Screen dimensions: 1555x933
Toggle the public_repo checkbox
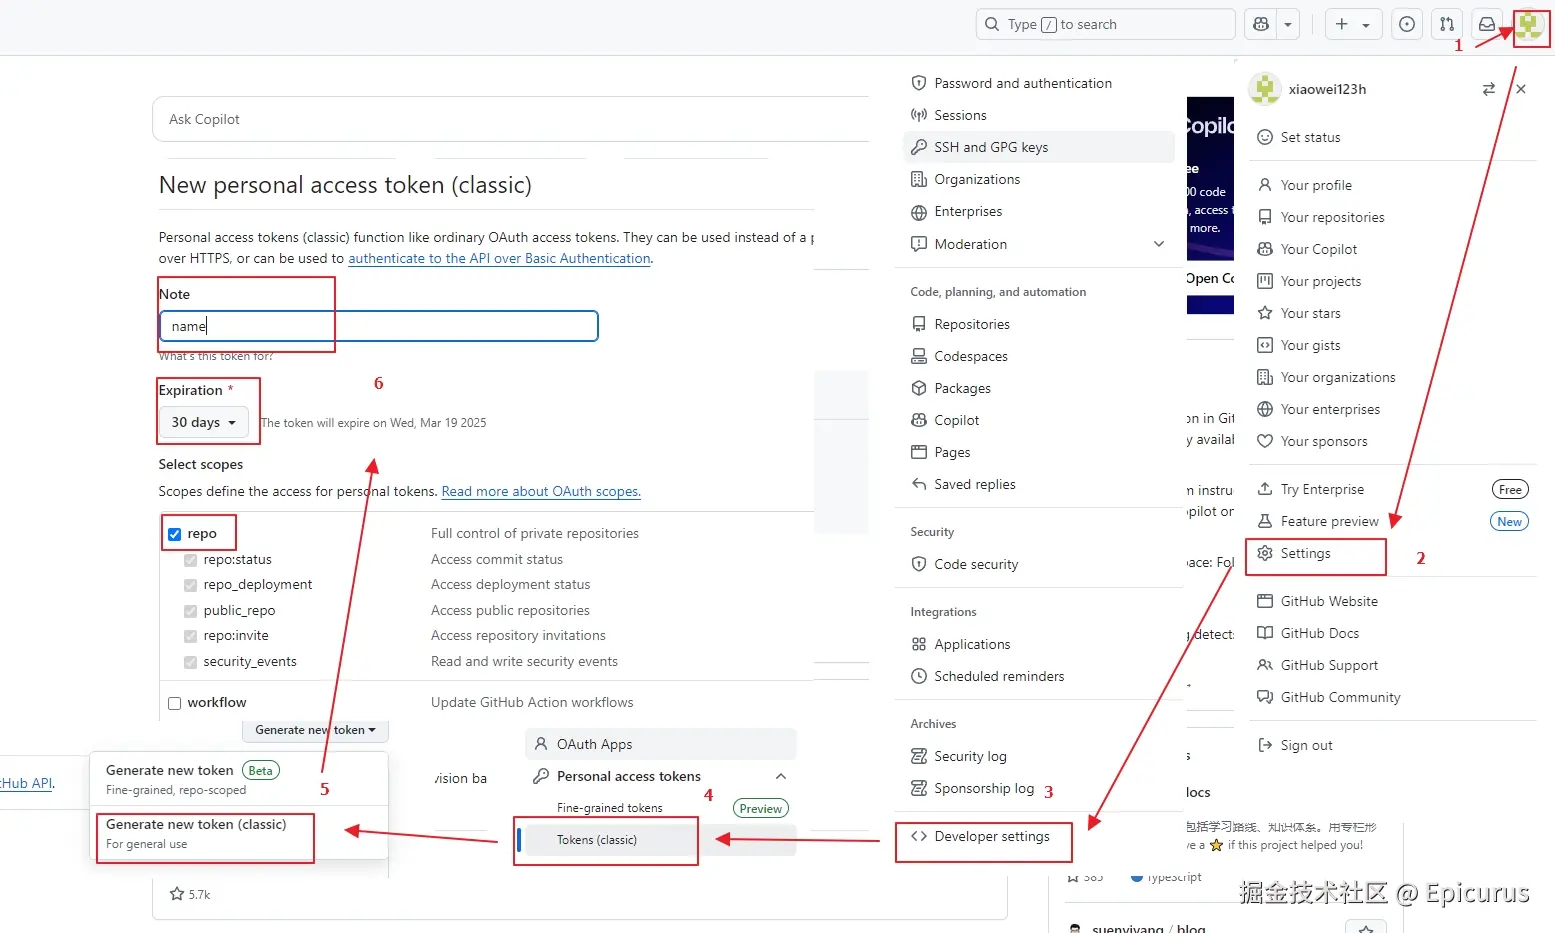[190, 611]
